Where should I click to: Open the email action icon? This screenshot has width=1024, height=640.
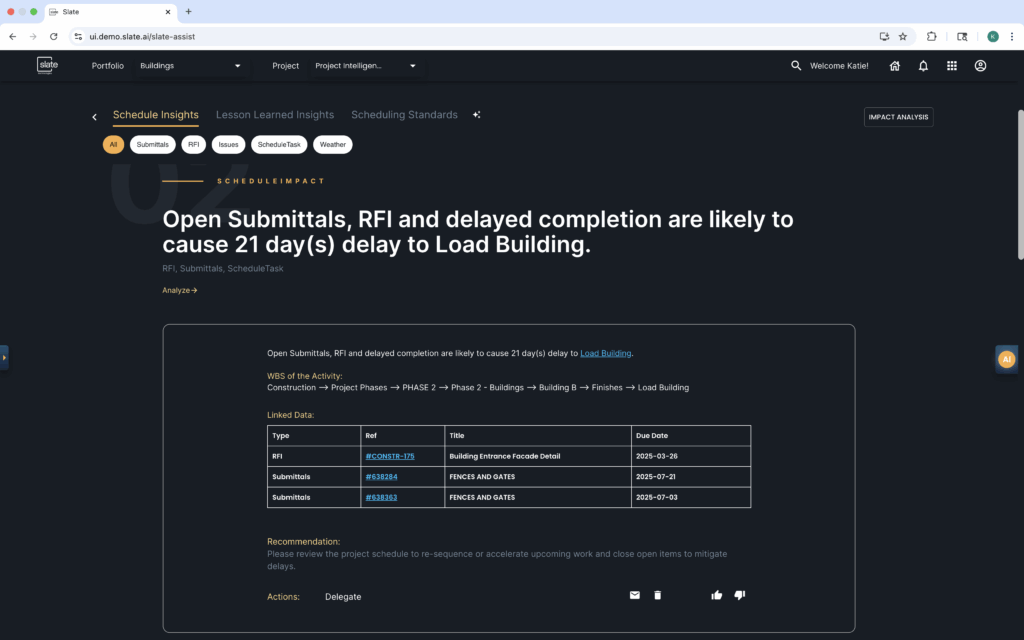point(634,594)
